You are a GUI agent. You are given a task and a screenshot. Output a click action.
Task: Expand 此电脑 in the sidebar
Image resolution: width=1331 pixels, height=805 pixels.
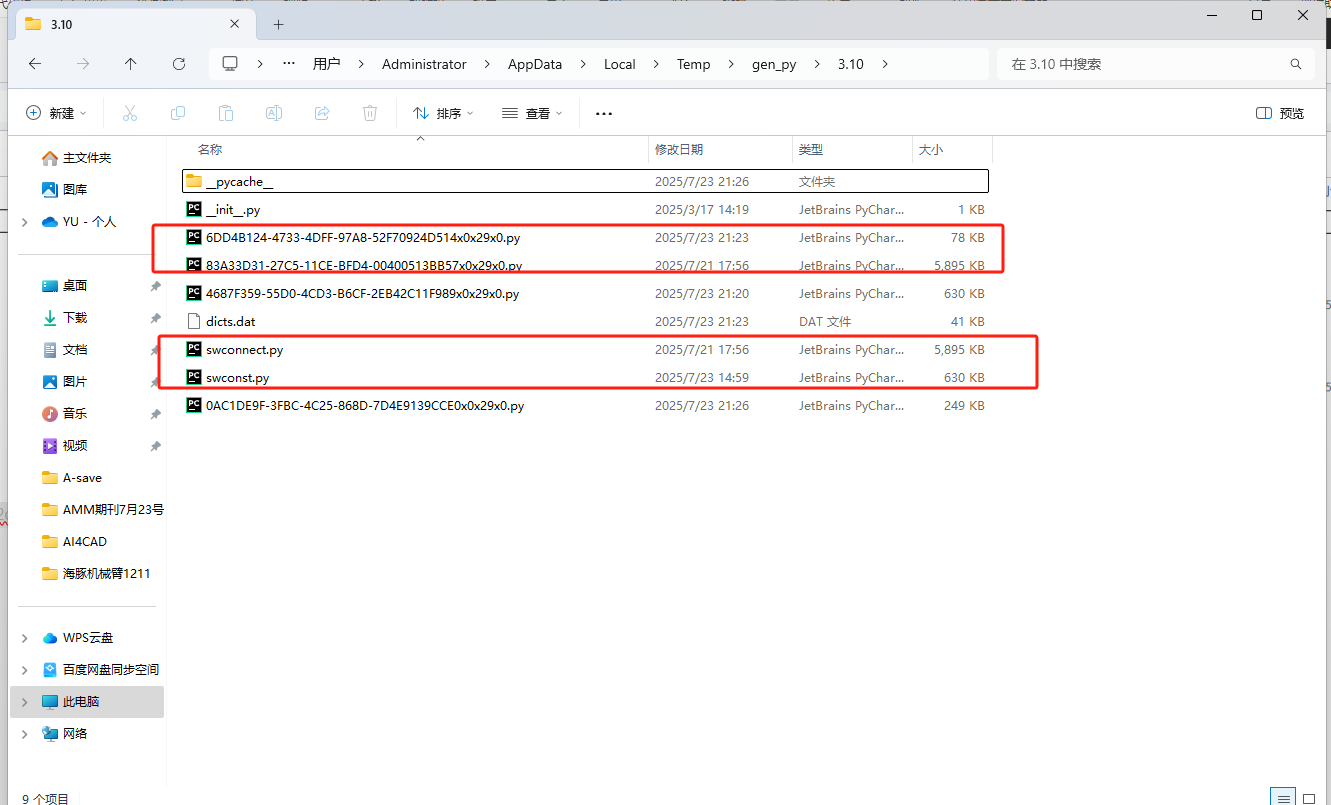[x=24, y=701]
